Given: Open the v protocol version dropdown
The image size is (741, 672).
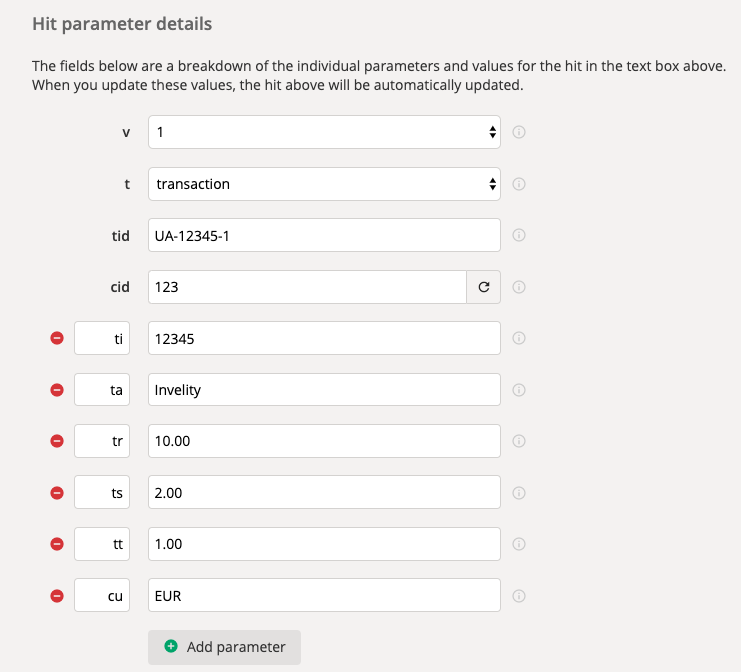Looking at the screenshot, I should click(x=324, y=132).
